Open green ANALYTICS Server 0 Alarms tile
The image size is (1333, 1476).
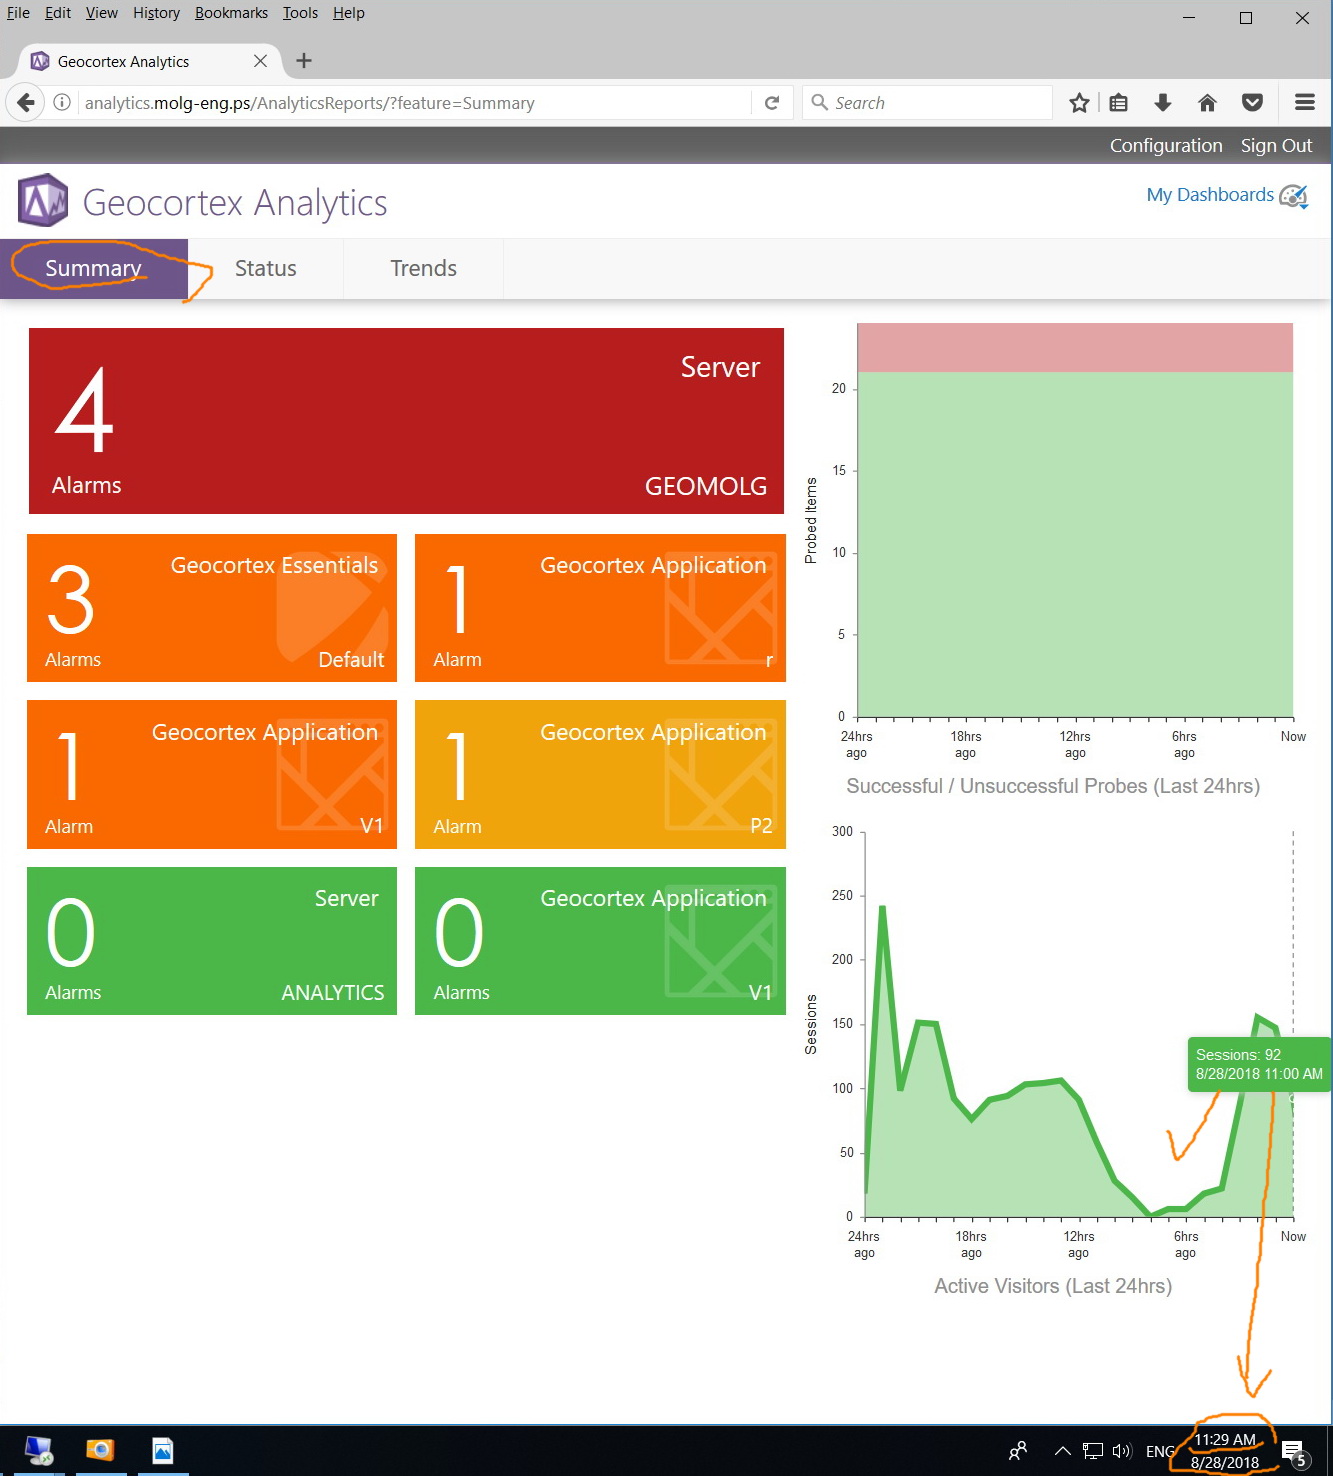click(212, 941)
